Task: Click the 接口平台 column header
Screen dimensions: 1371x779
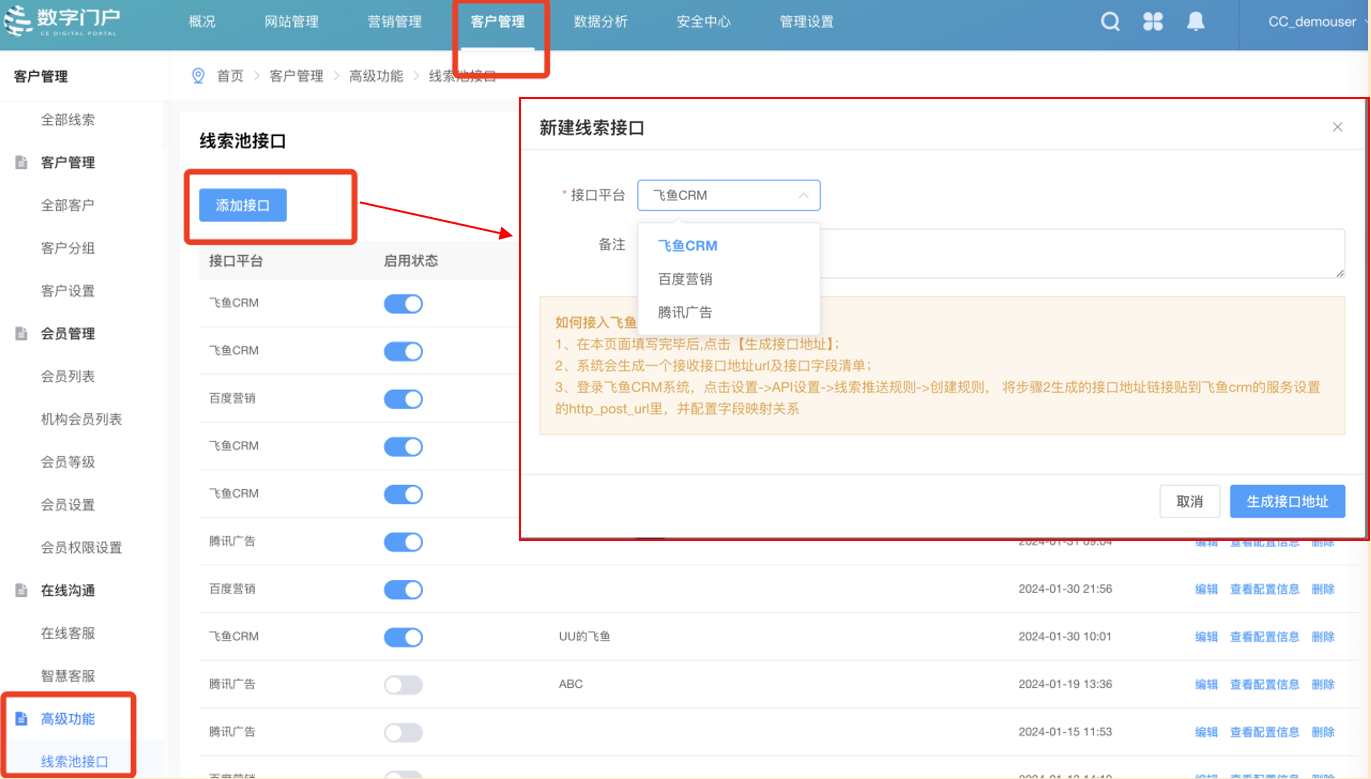Action: tap(236, 261)
